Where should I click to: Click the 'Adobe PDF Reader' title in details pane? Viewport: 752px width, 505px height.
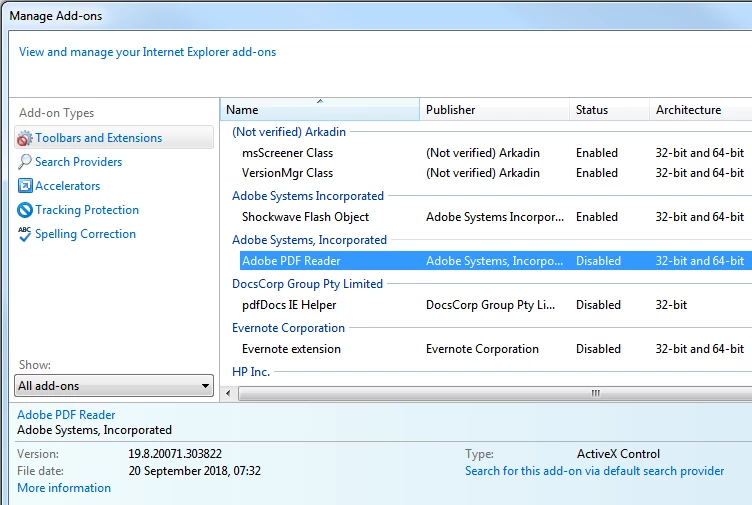[66, 415]
